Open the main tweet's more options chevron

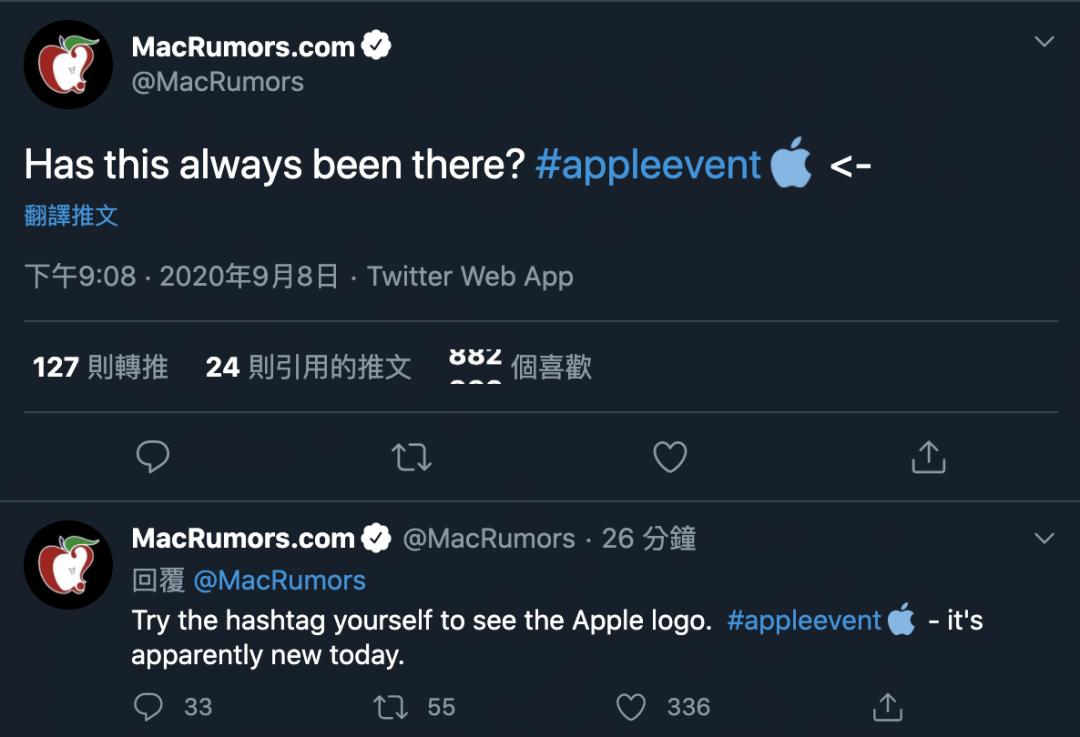(x=1044, y=42)
